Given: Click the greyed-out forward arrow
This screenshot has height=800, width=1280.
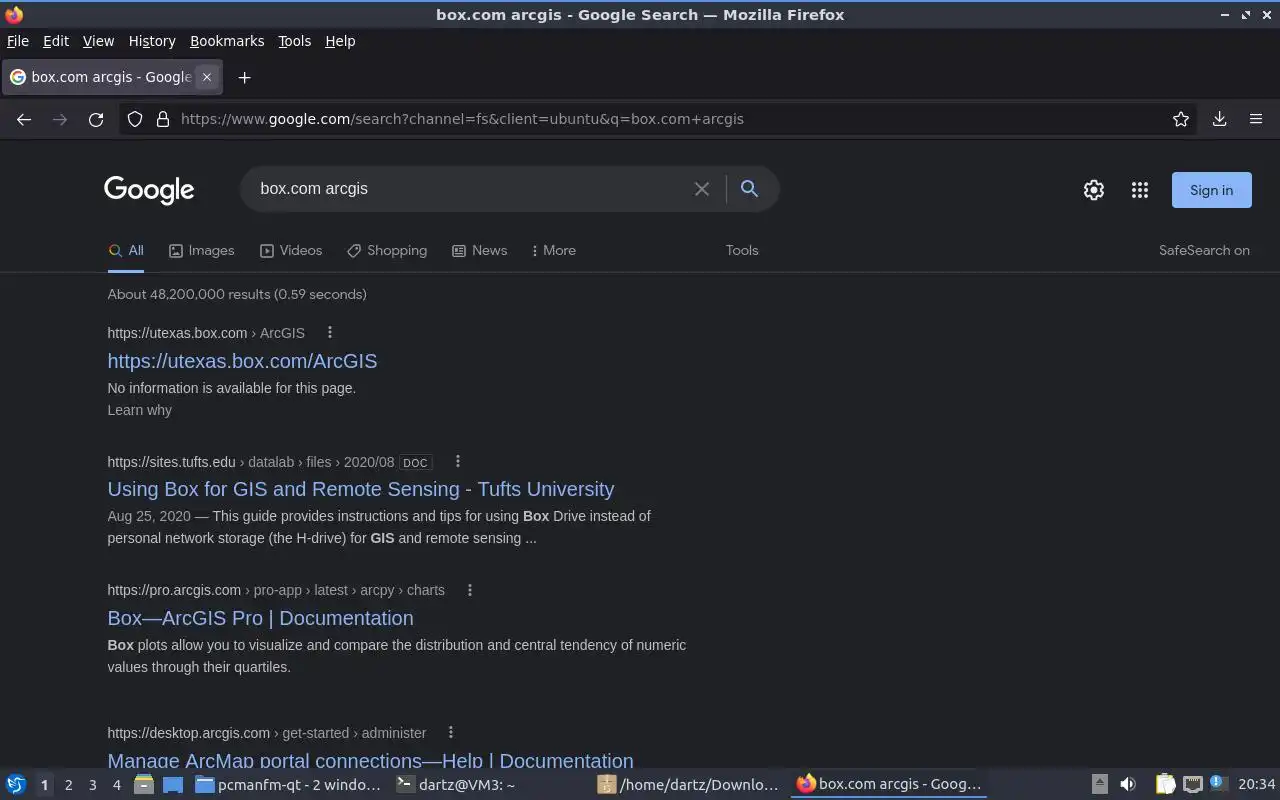Looking at the screenshot, I should tap(60, 119).
